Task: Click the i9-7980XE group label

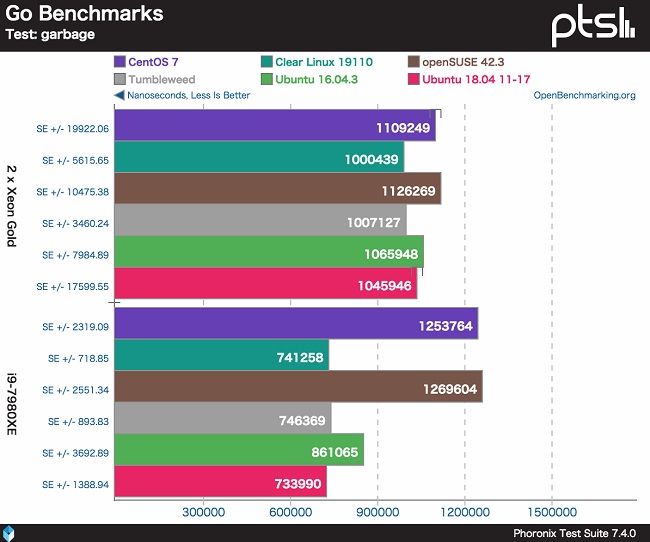Action: tap(11, 404)
